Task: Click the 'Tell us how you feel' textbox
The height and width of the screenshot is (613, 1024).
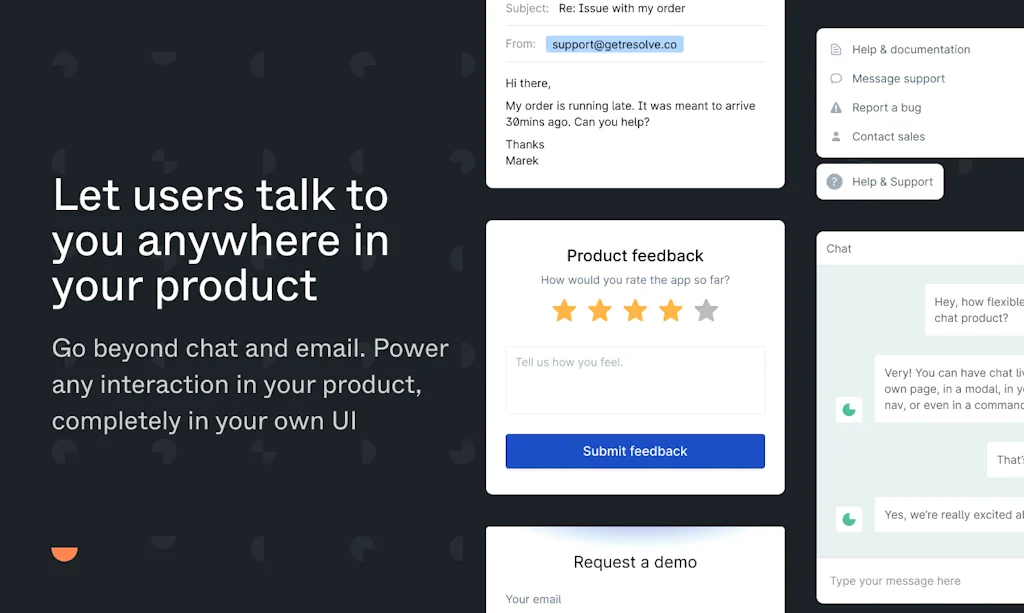Action: (x=635, y=380)
